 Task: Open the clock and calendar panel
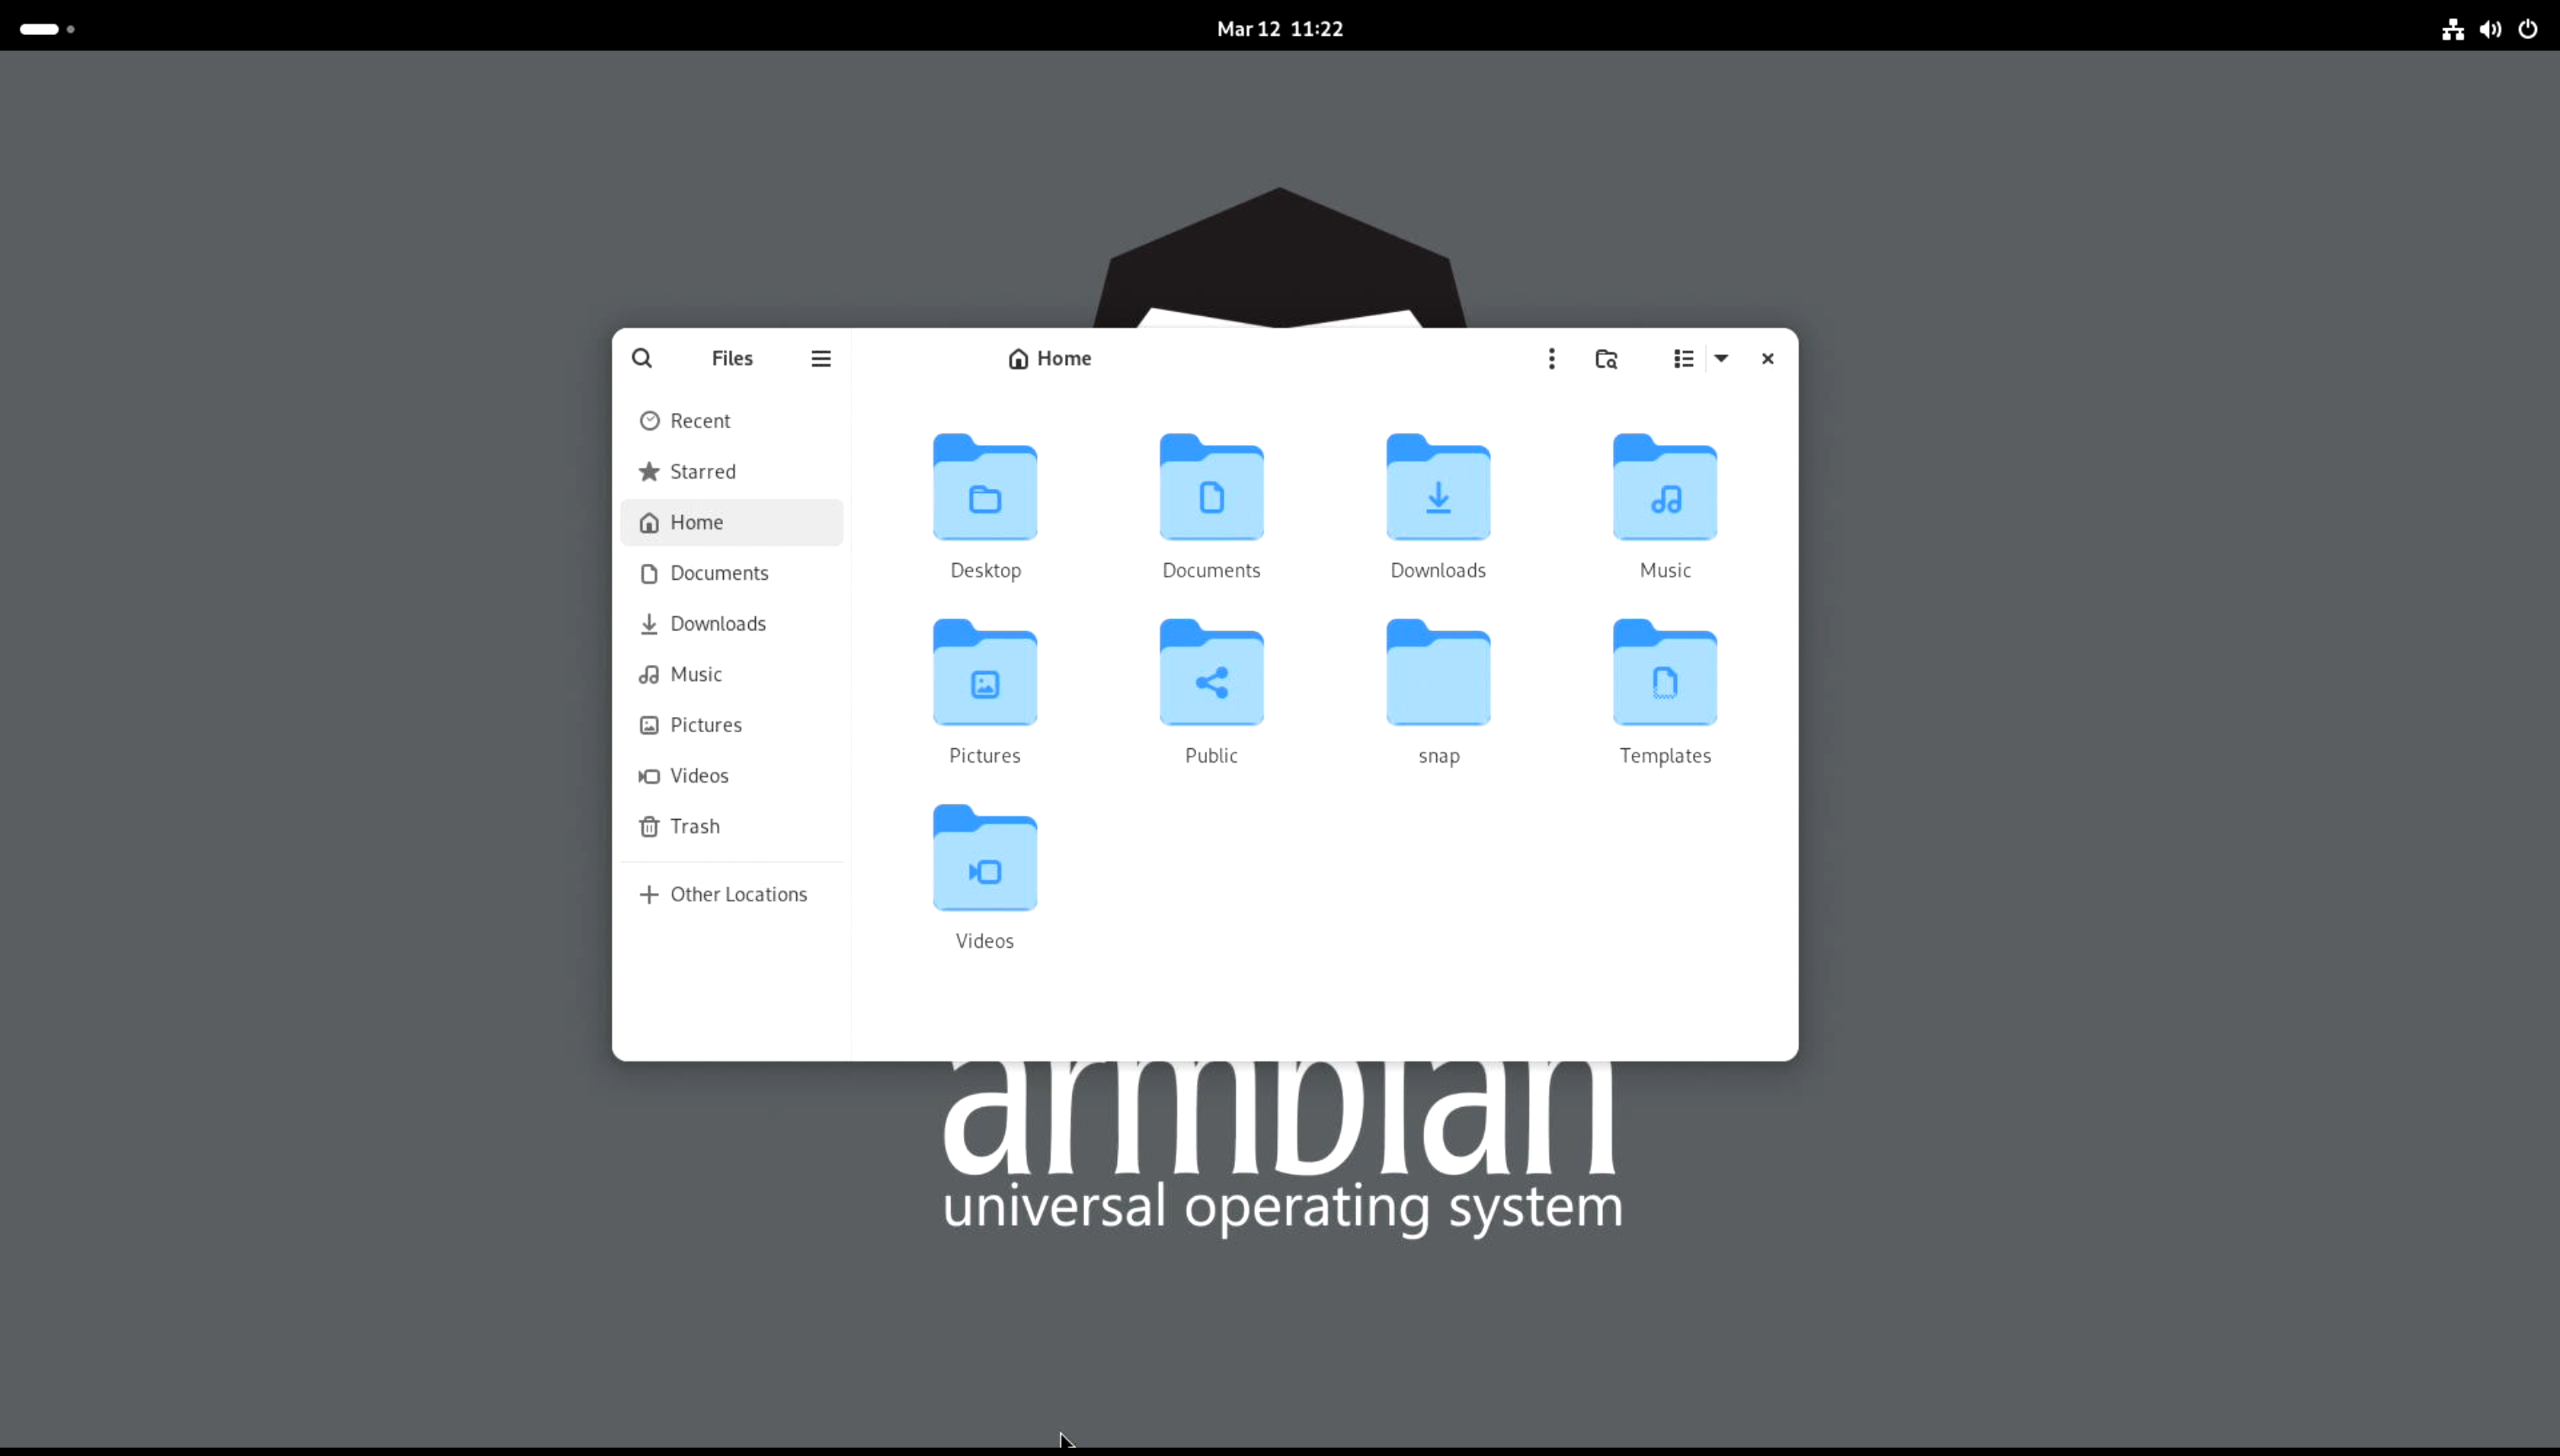[1279, 29]
